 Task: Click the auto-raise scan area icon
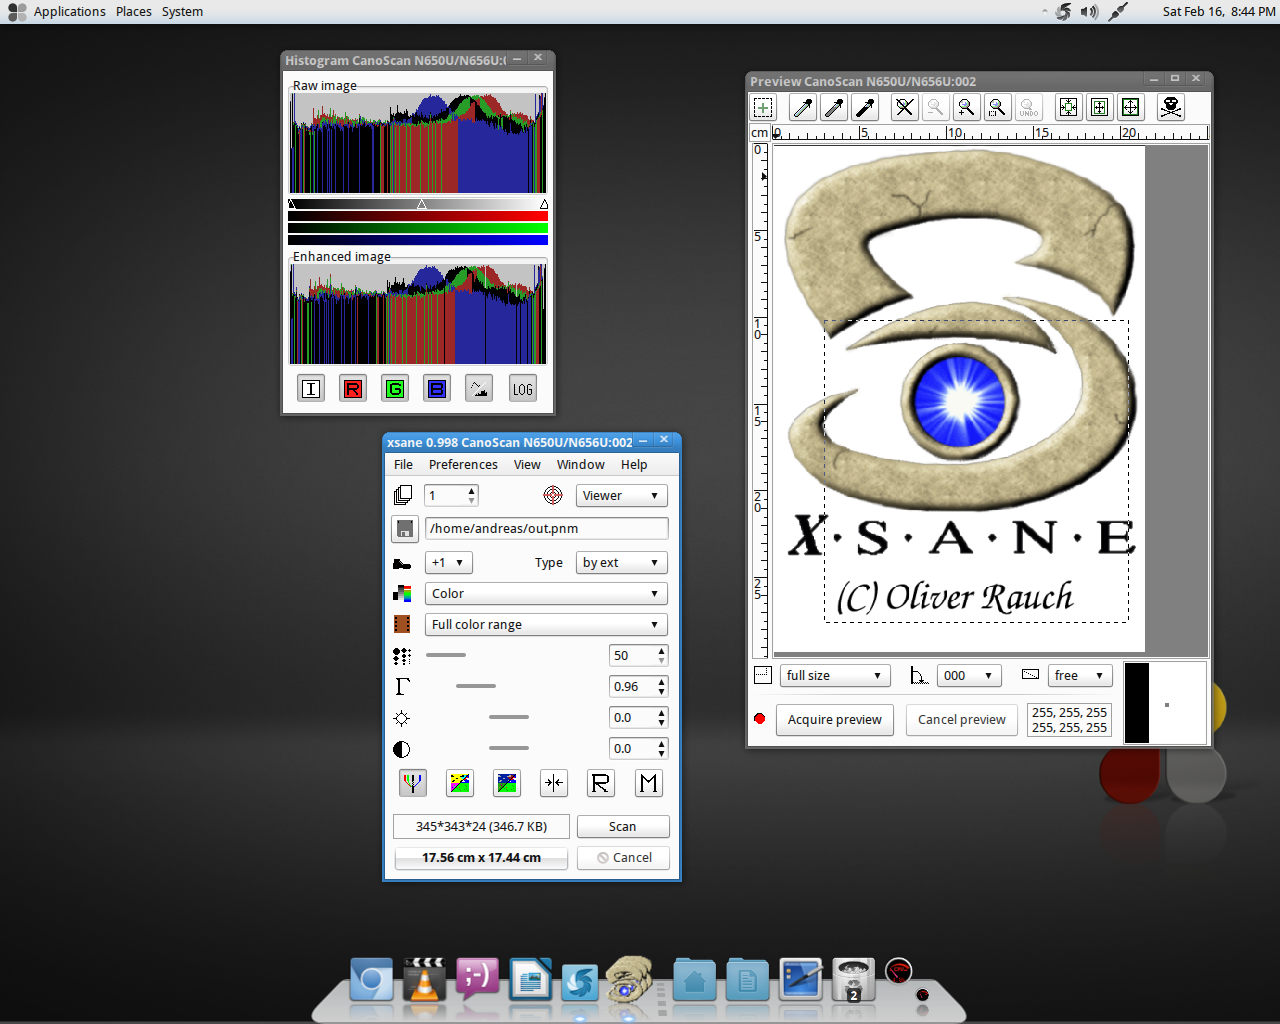coord(1099,107)
